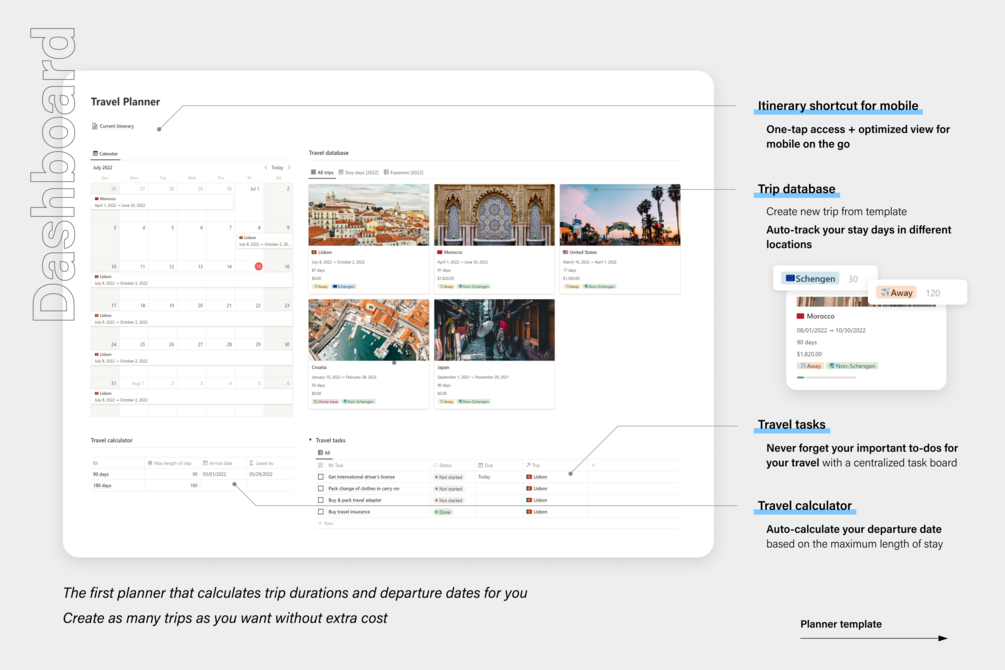Click the Arrival date column calendar icon
This screenshot has height=670, width=1005.
205,463
